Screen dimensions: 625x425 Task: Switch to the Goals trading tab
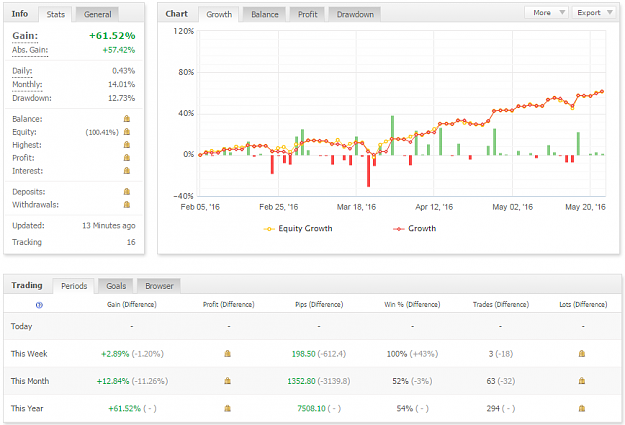coord(116,286)
